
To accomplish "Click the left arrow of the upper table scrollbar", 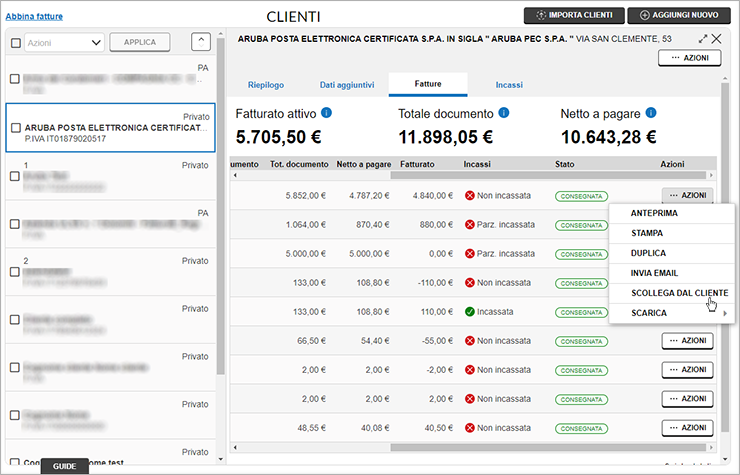I will coord(235,175).
